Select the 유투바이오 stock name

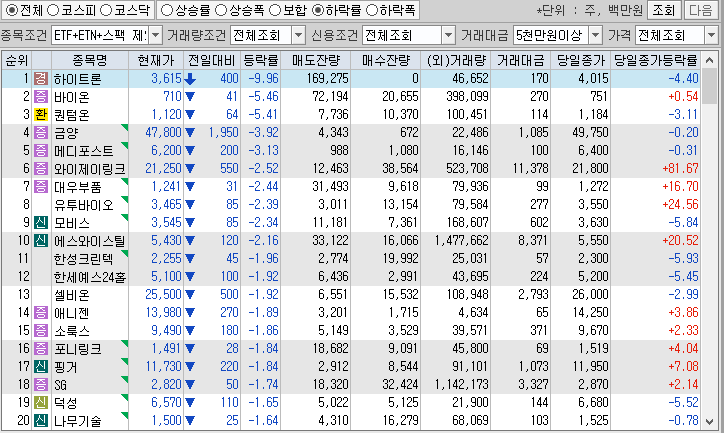click(84, 205)
